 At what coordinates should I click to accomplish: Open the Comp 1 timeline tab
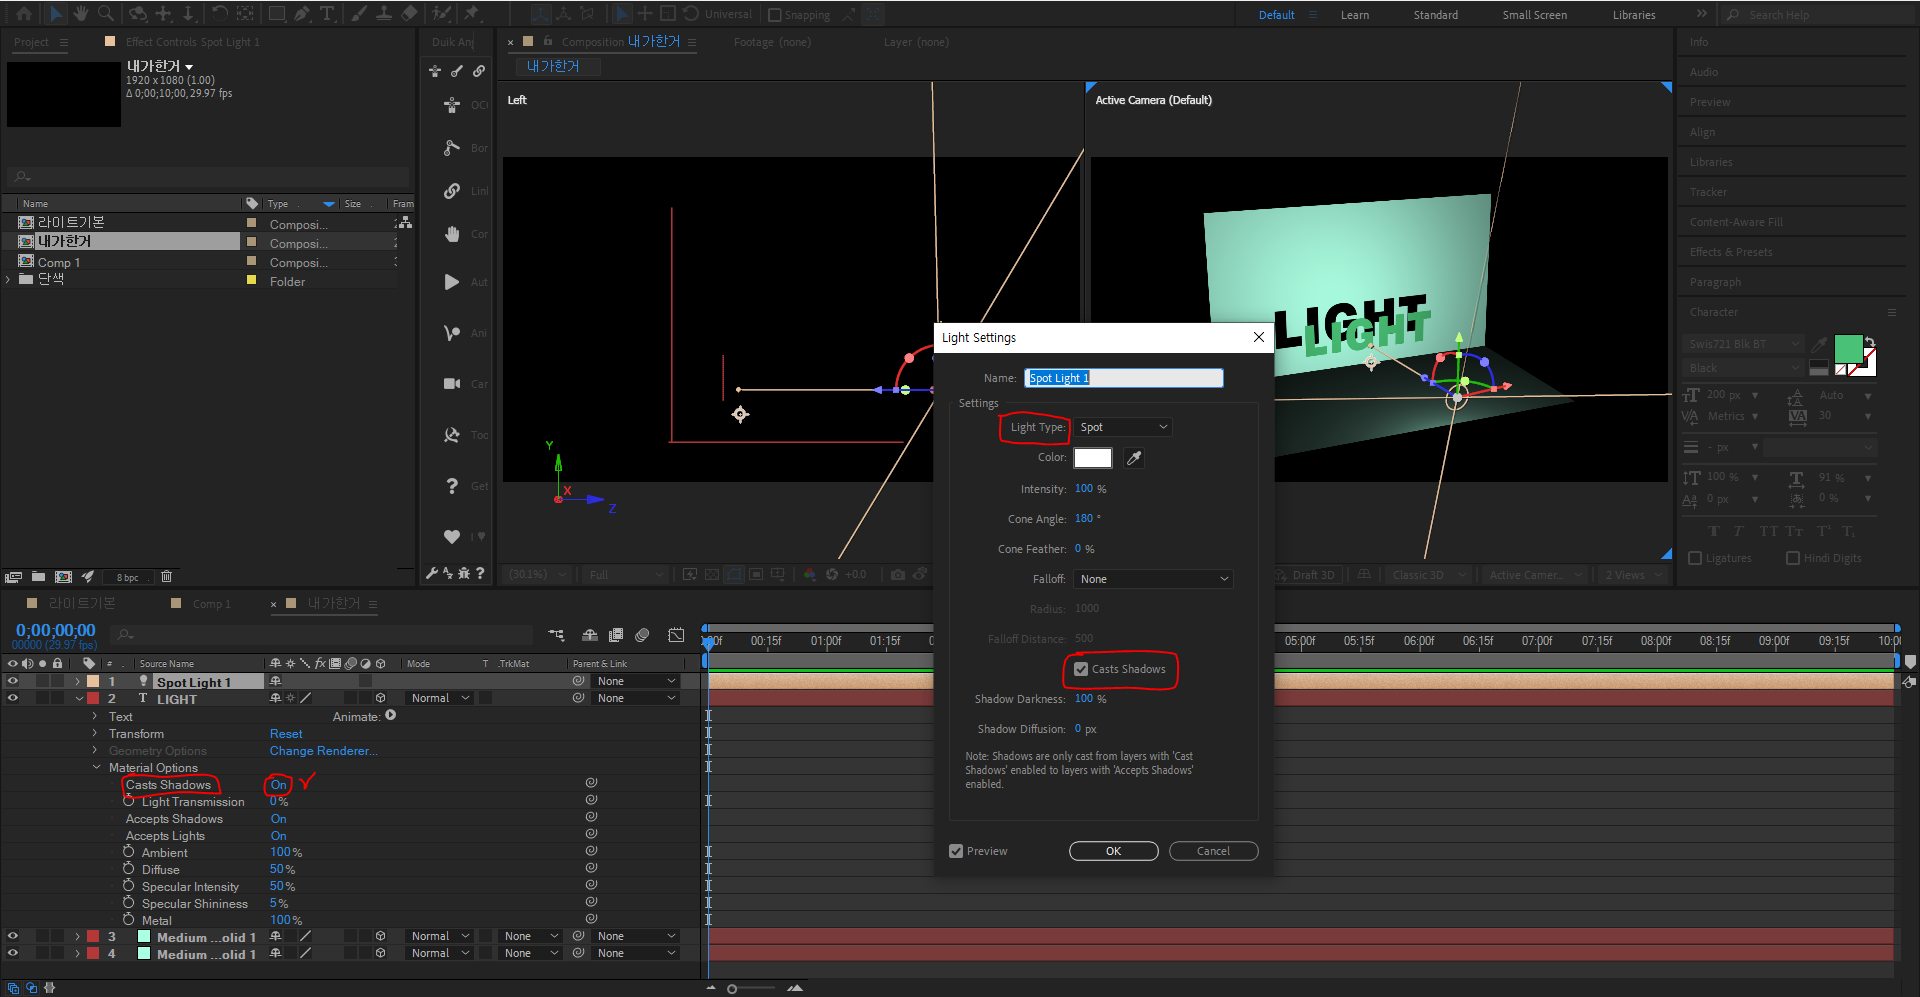(x=211, y=604)
